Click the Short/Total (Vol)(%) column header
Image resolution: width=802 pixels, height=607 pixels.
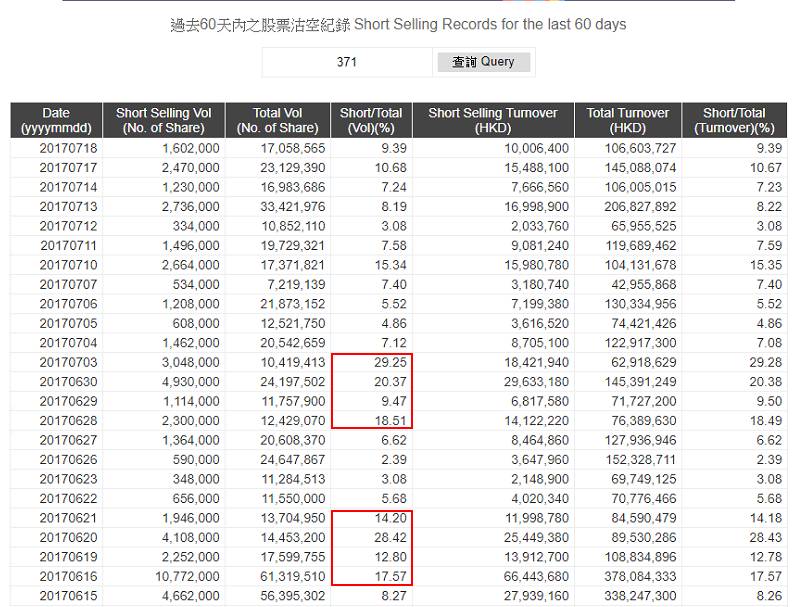pyautogui.click(x=371, y=120)
